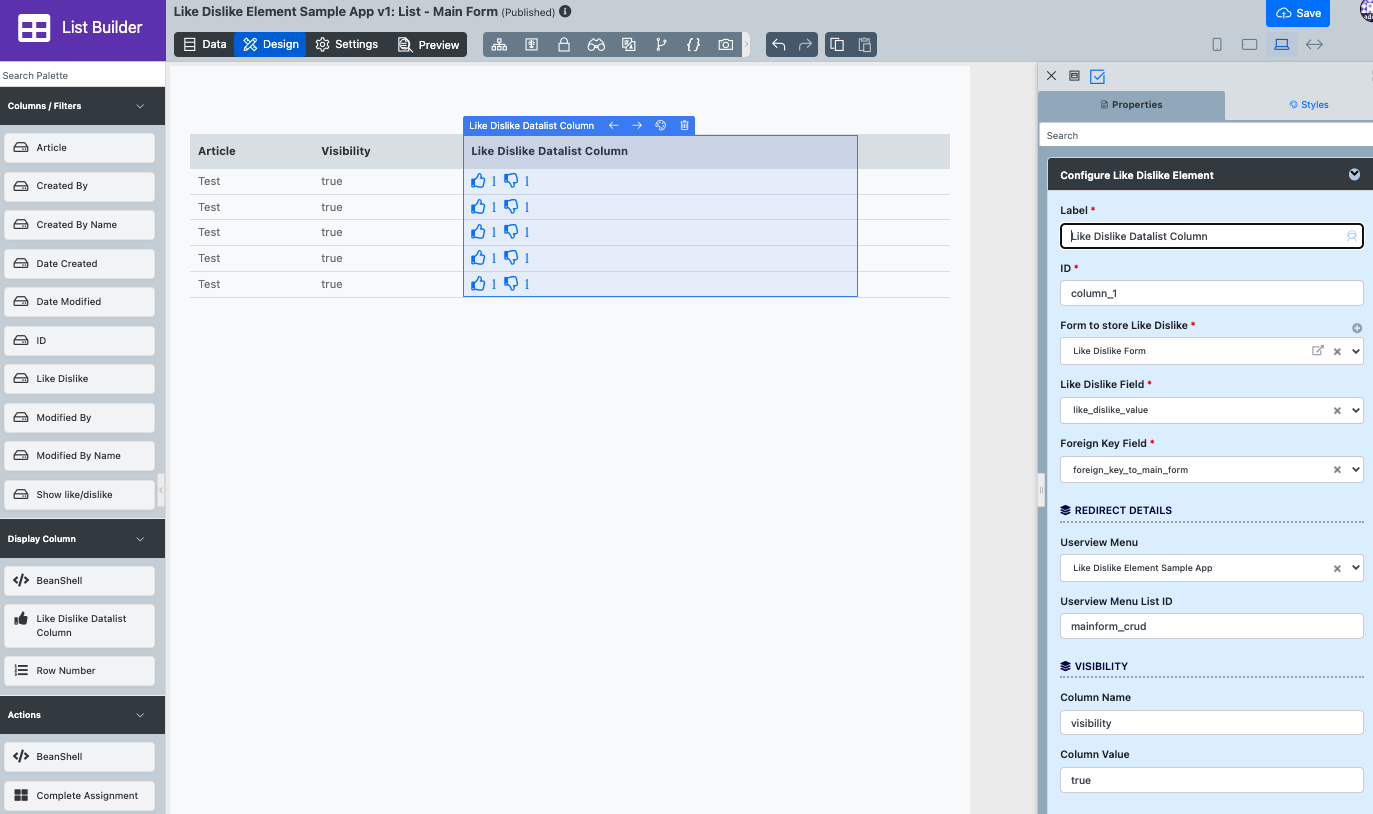Switch to mobile phone preview icon

point(1217,45)
